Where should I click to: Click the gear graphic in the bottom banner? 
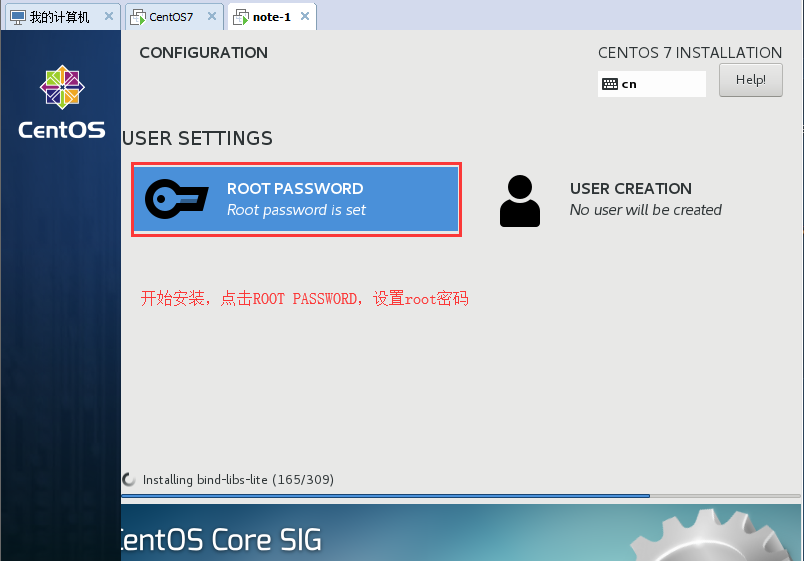click(715, 535)
